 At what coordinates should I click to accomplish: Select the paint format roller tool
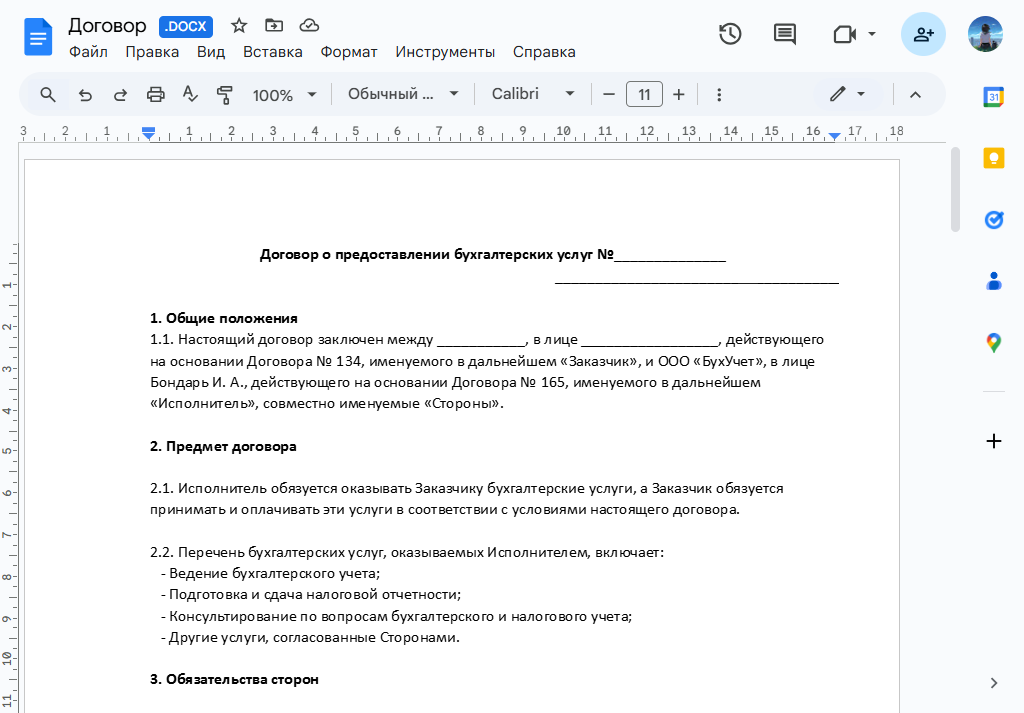pyautogui.click(x=224, y=94)
